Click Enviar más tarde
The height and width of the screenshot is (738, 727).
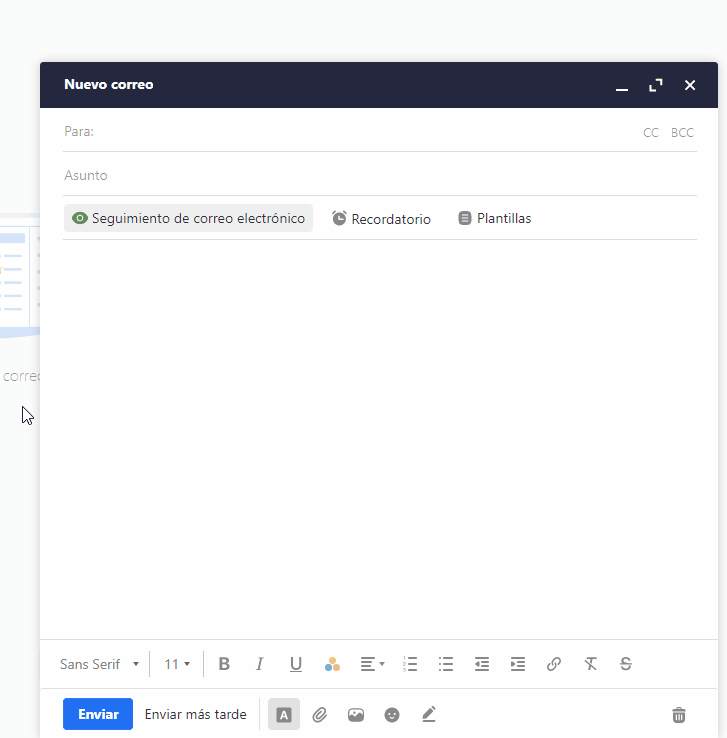tap(196, 714)
